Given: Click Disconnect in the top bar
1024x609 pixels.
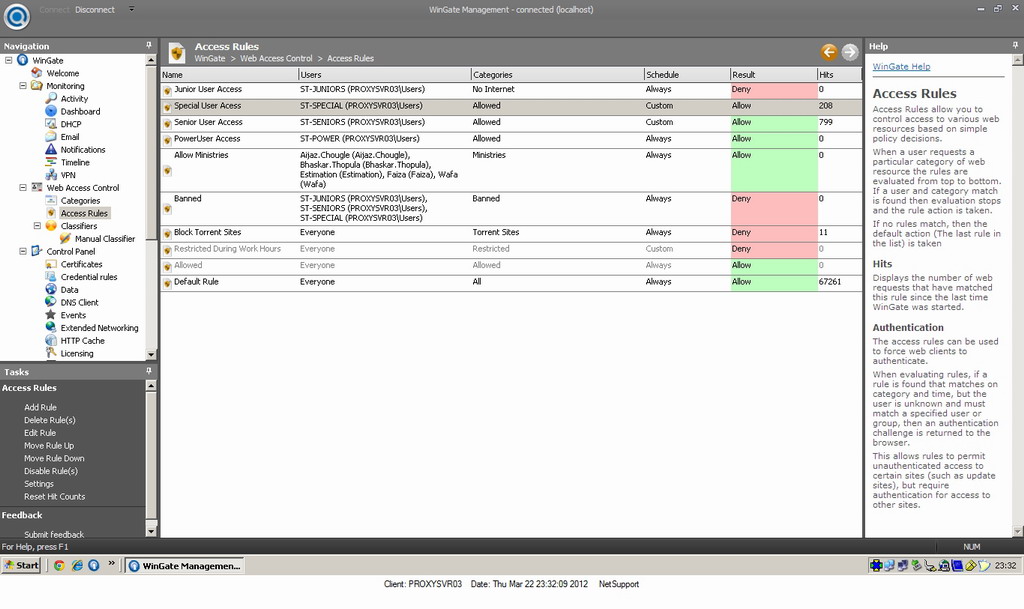Looking at the screenshot, I should [x=95, y=10].
